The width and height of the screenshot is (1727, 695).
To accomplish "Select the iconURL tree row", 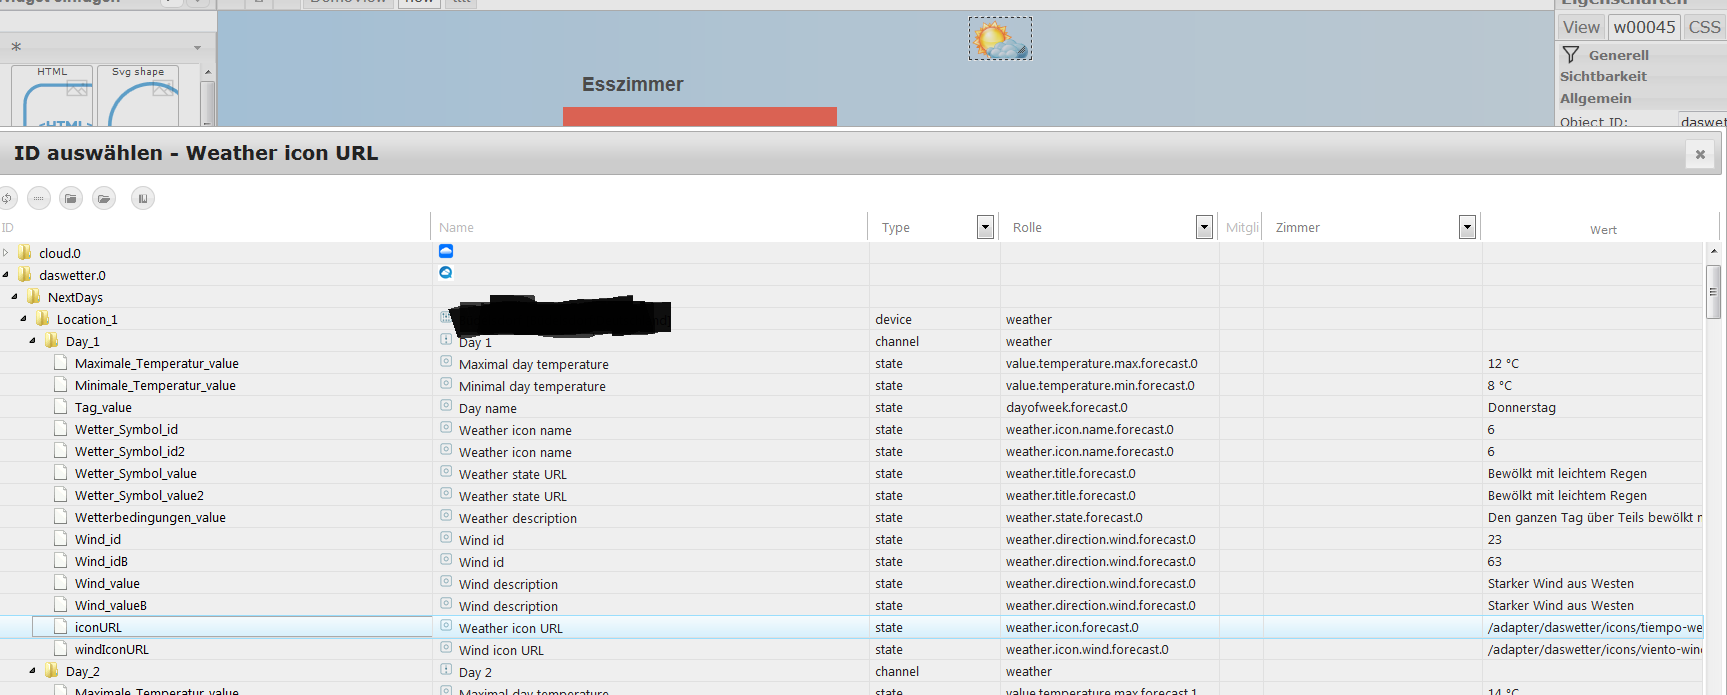I will pyautogui.click(x=851, y=627).
